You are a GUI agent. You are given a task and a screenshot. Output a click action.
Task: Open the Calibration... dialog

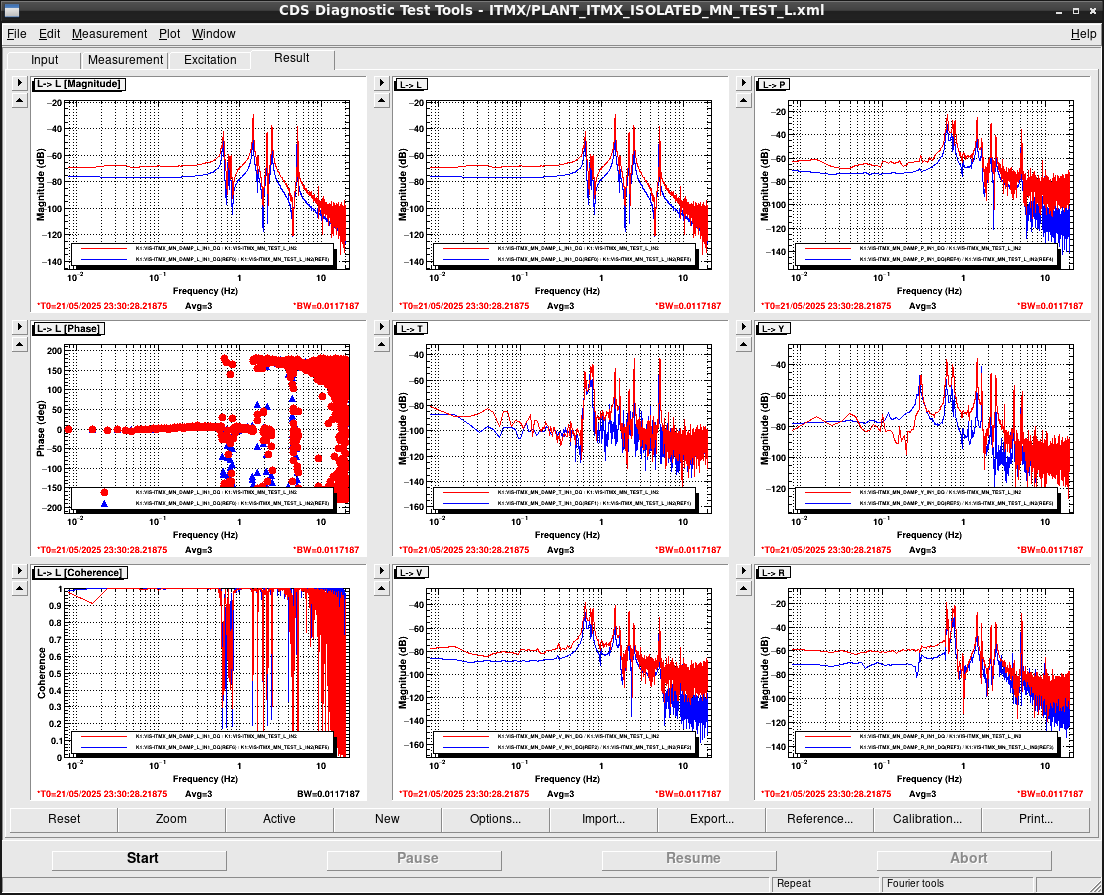[x=927, y=819]
